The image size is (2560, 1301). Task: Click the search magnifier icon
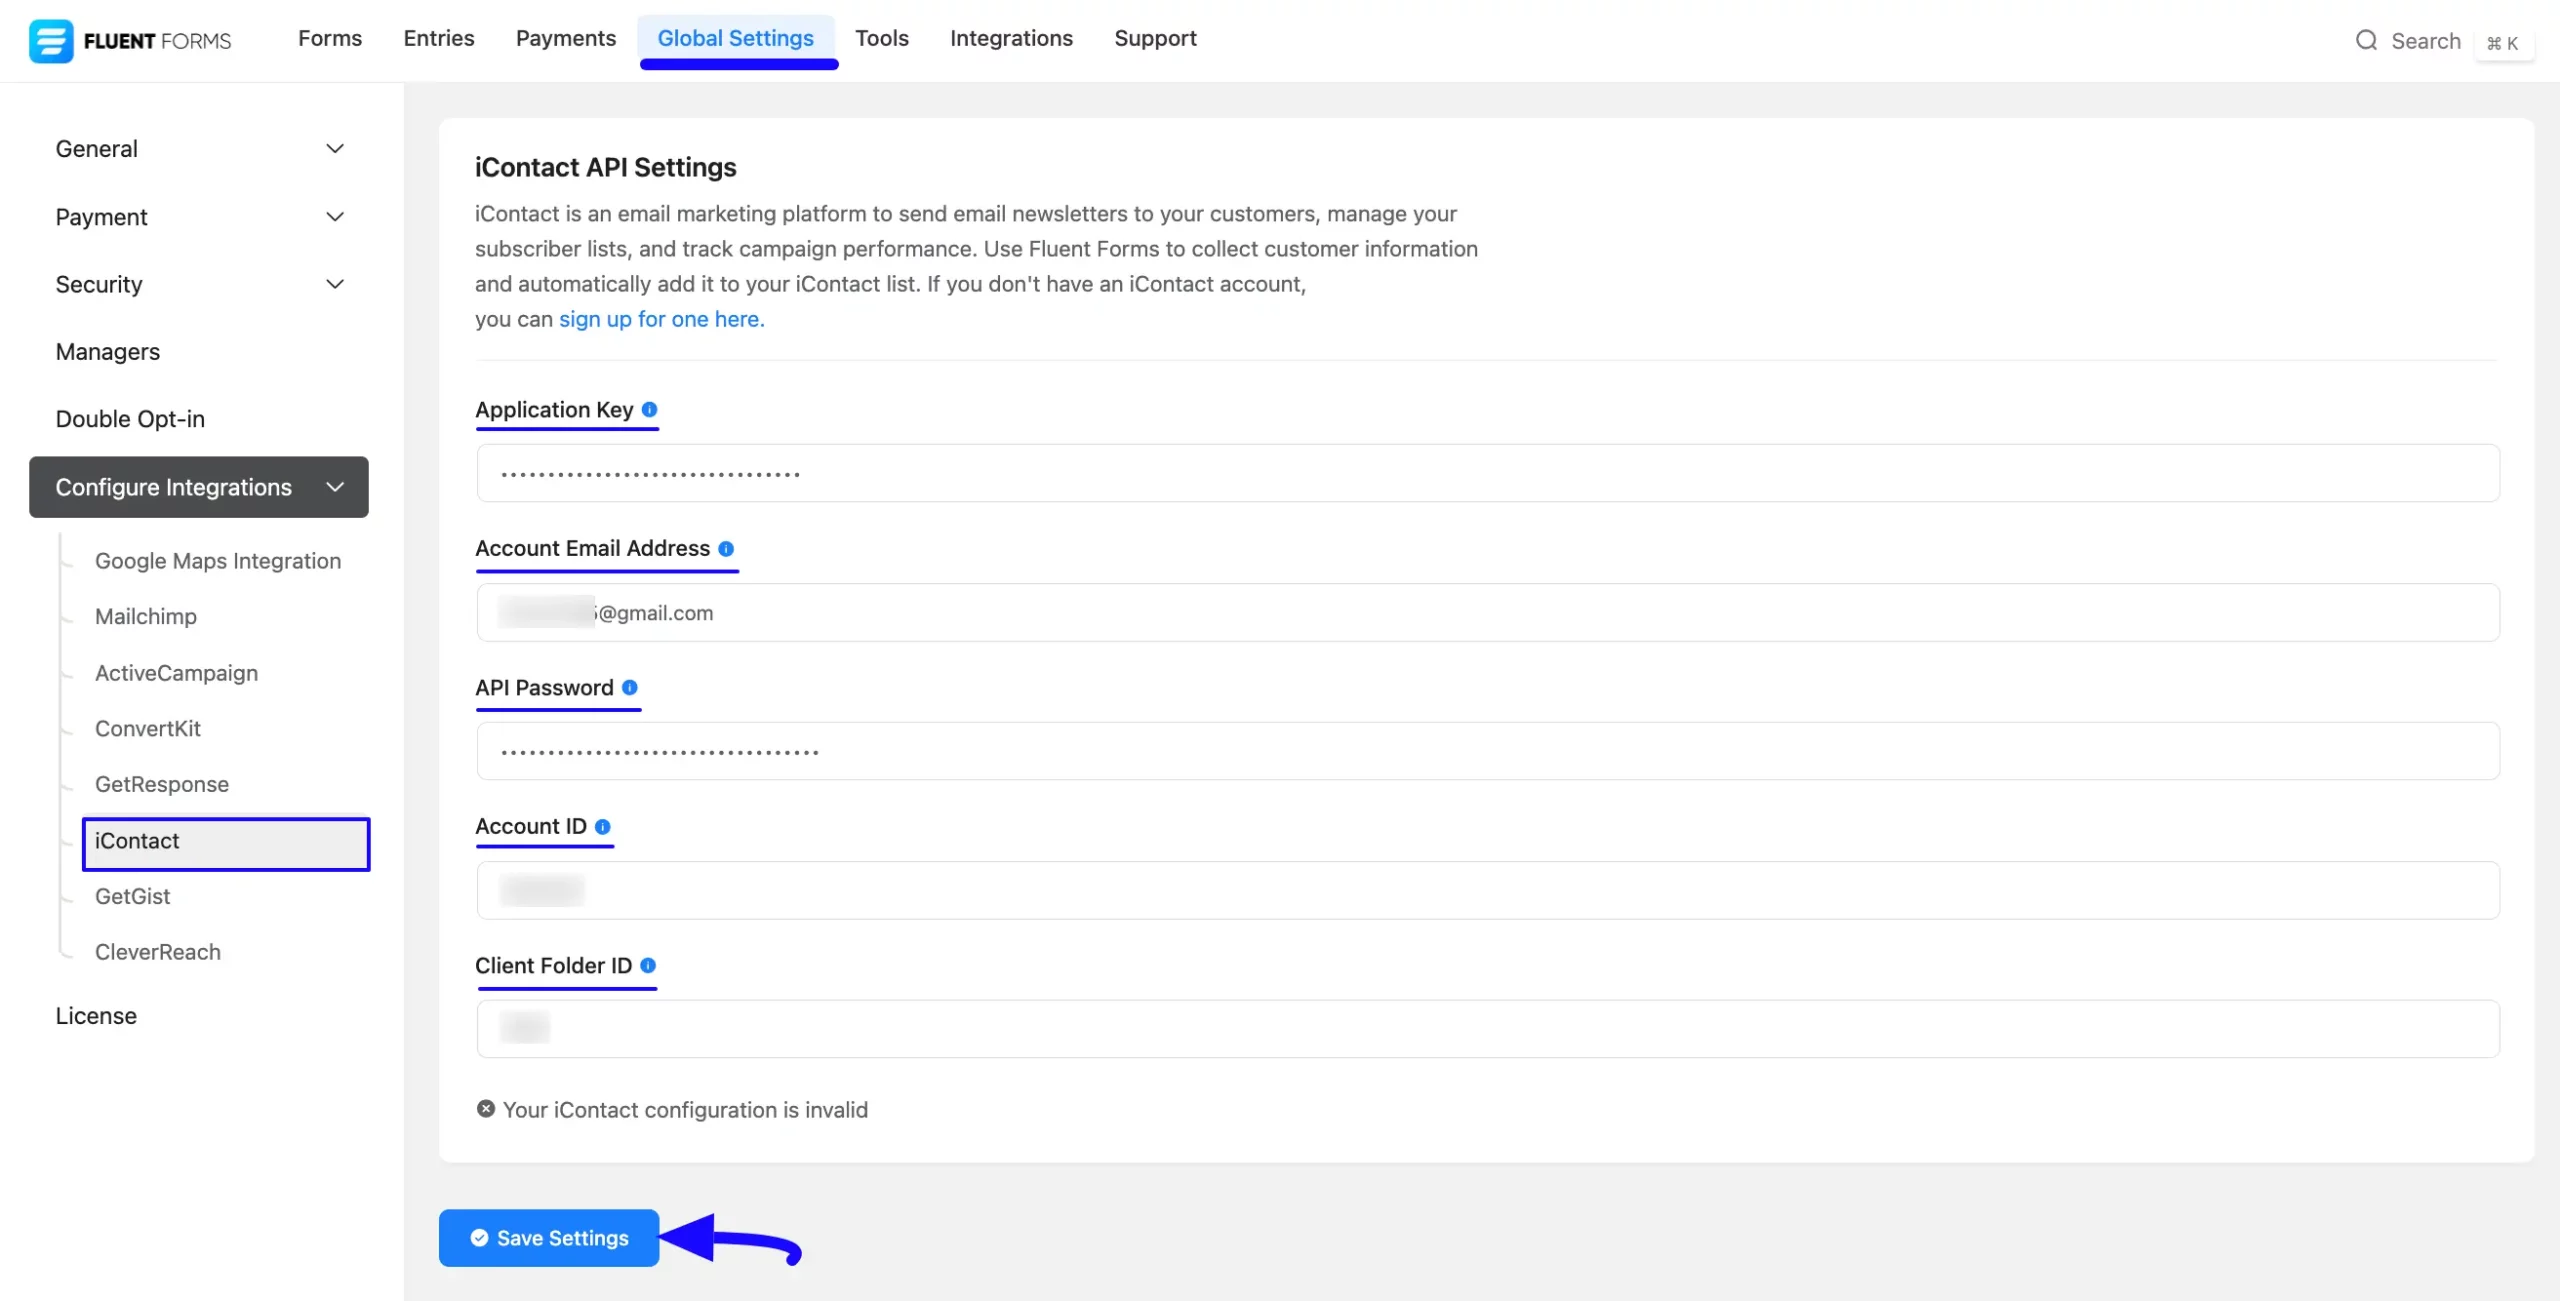pos(2366,40)
